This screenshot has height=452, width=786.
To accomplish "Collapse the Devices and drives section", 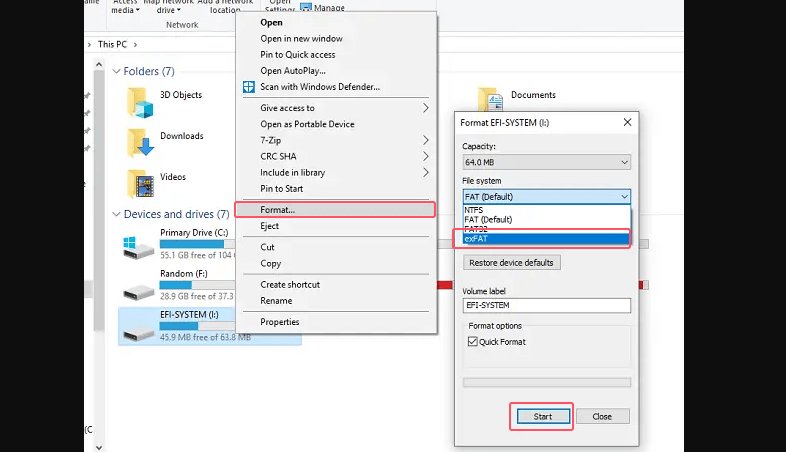I will (115, 214).
